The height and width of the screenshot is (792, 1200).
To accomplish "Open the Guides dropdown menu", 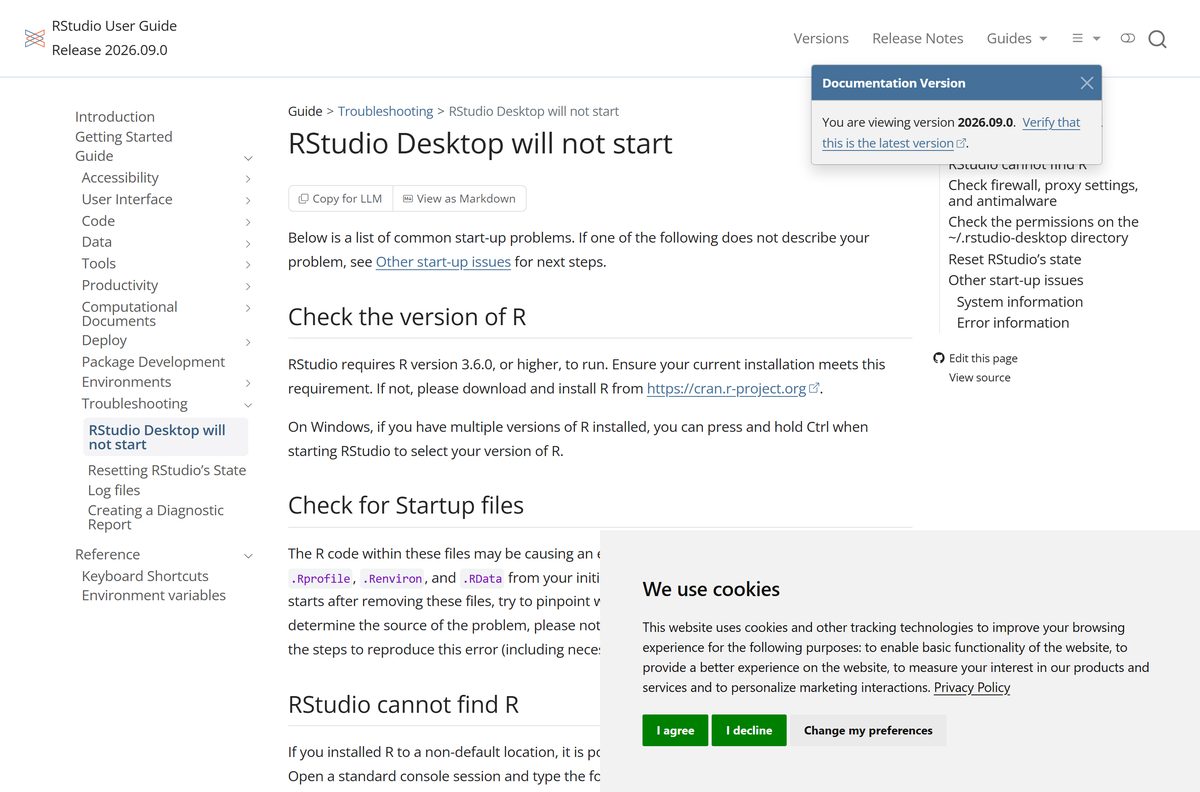I will 1017,38.
